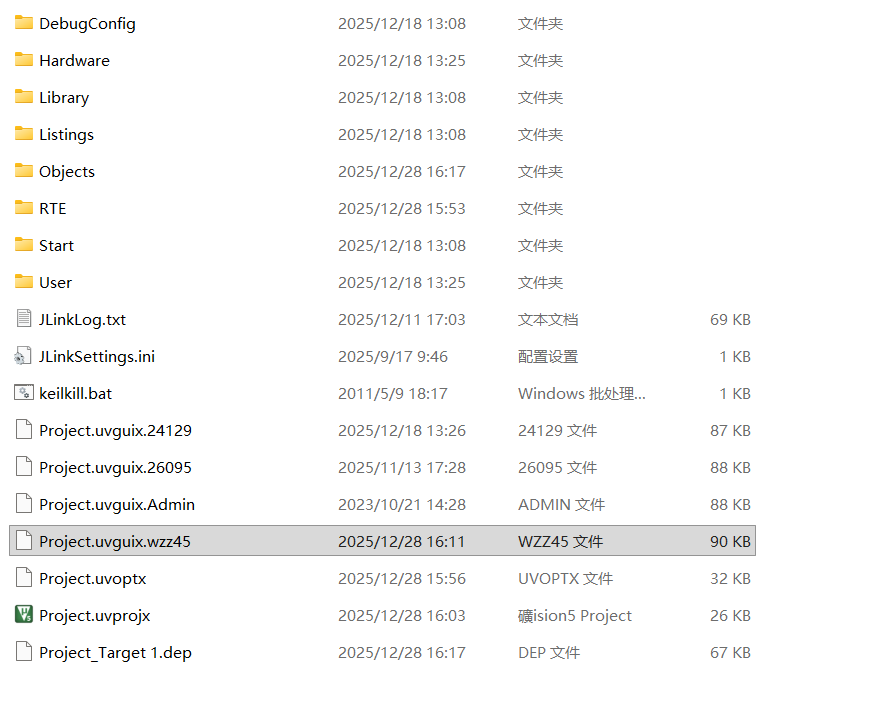The image size is (876, 701).
Task: Click the ision5 Project type label
Action: pyautogui.click(x=575, y=616)
